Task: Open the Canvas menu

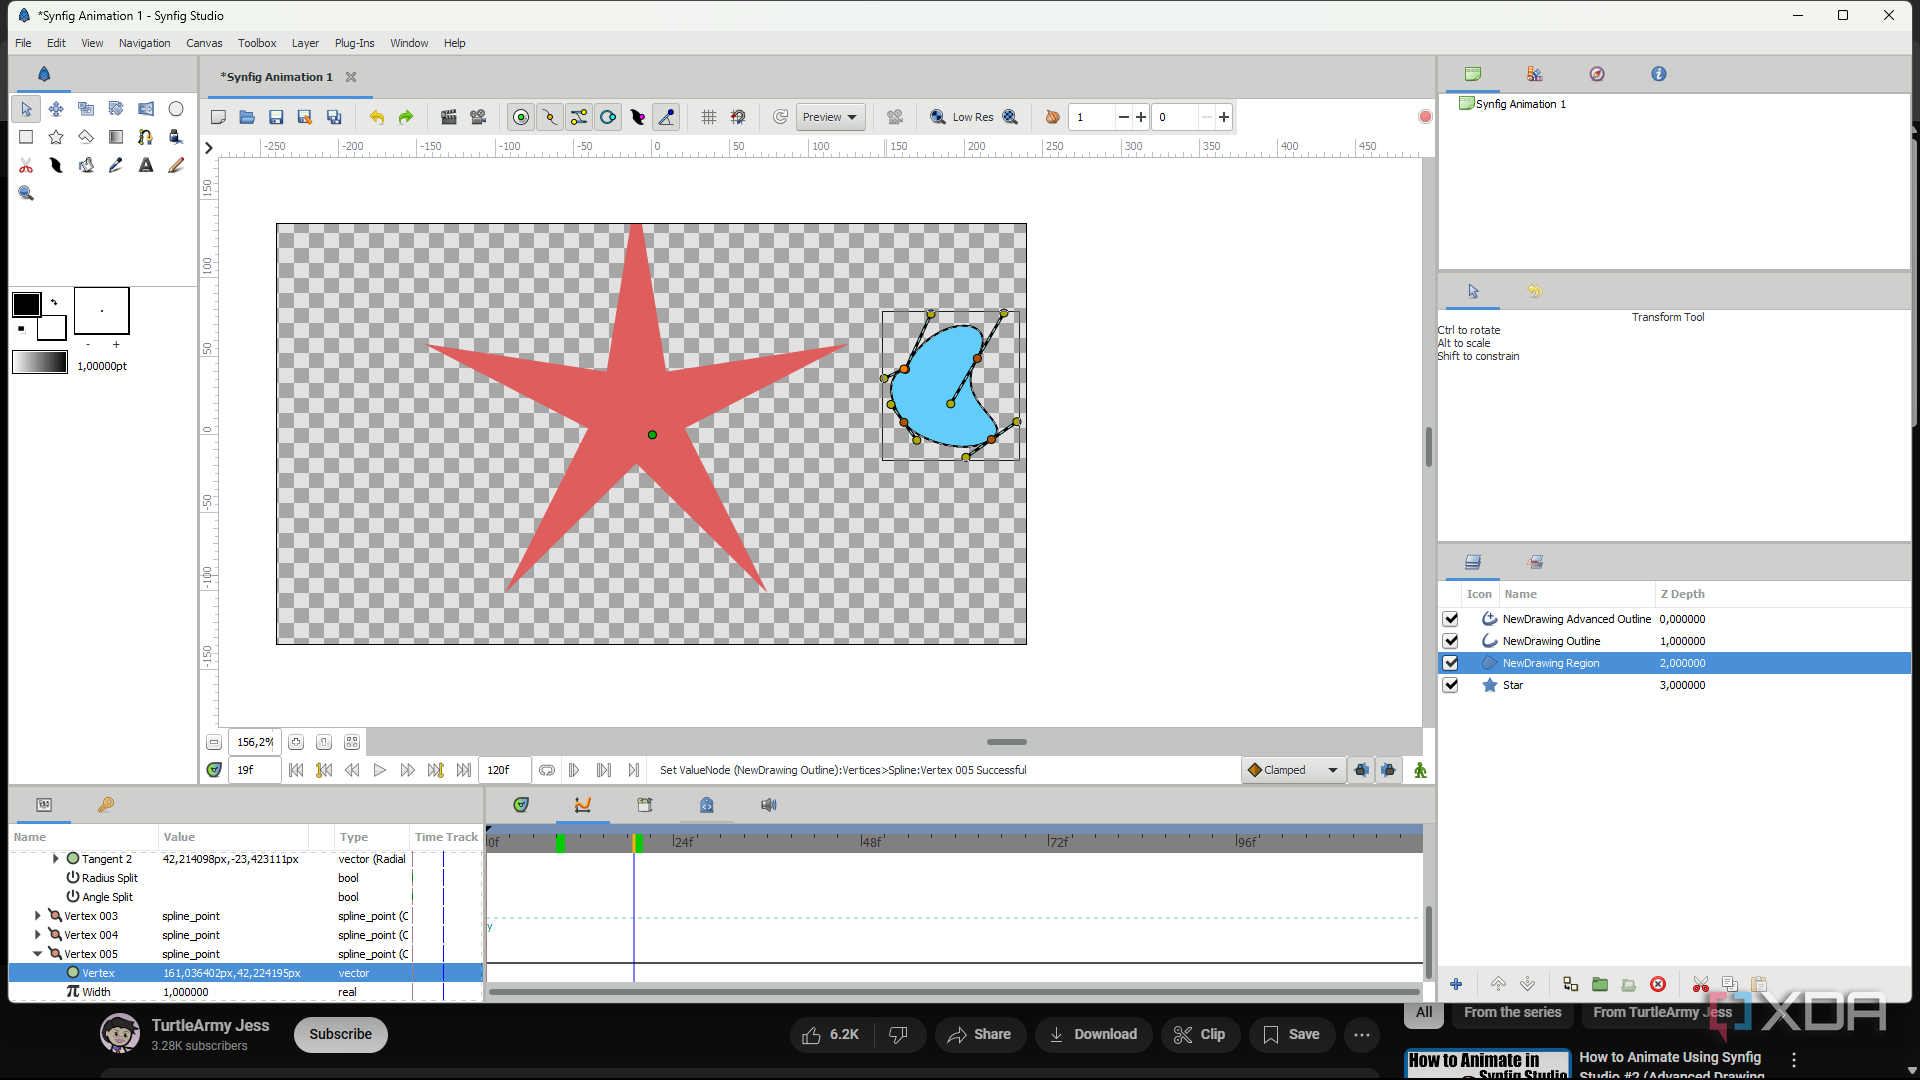Action: [x=204, y=43]
